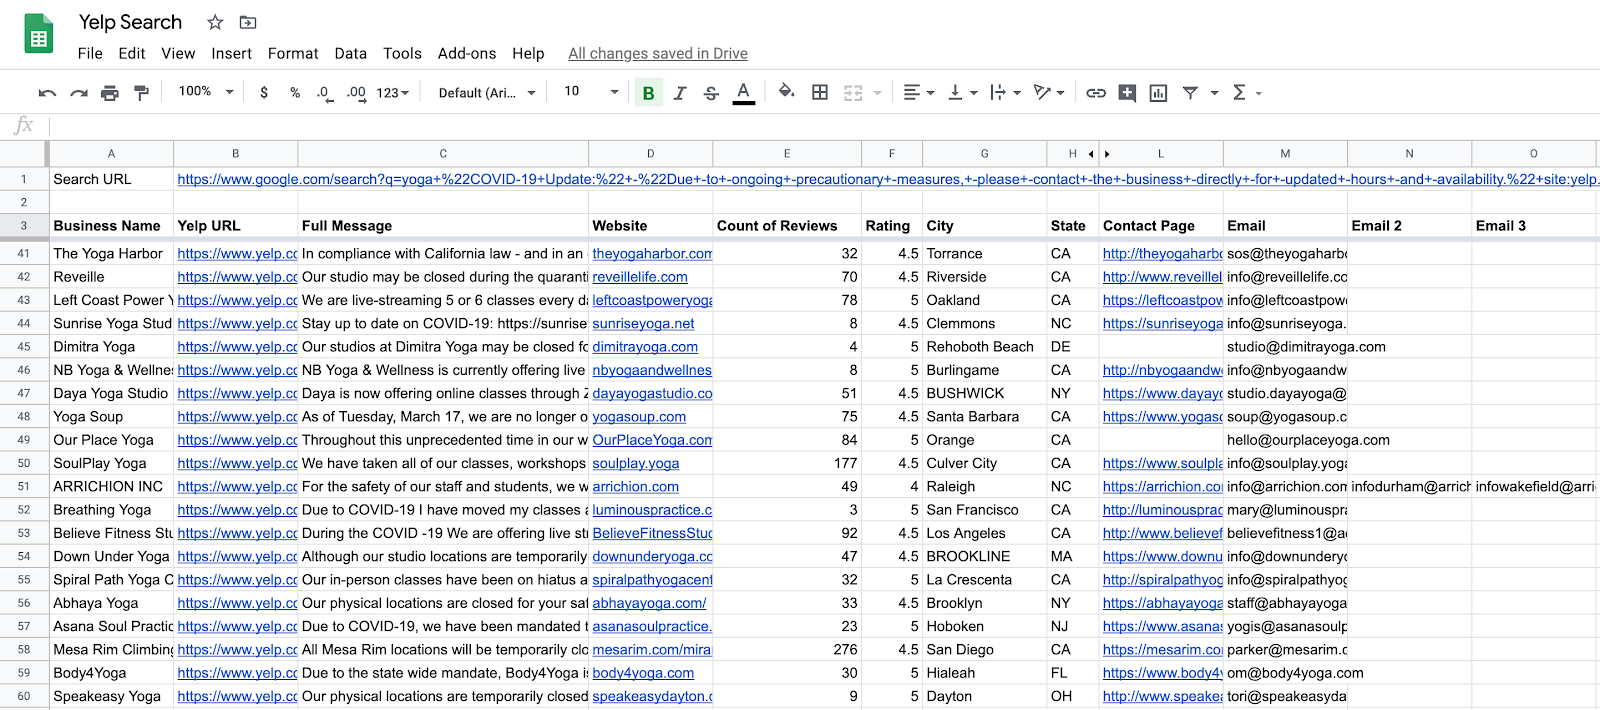Create a filter with funnel icon
Image resolution: width=1600 pixels, height=710 pixels.
[x=1190, y=93]
